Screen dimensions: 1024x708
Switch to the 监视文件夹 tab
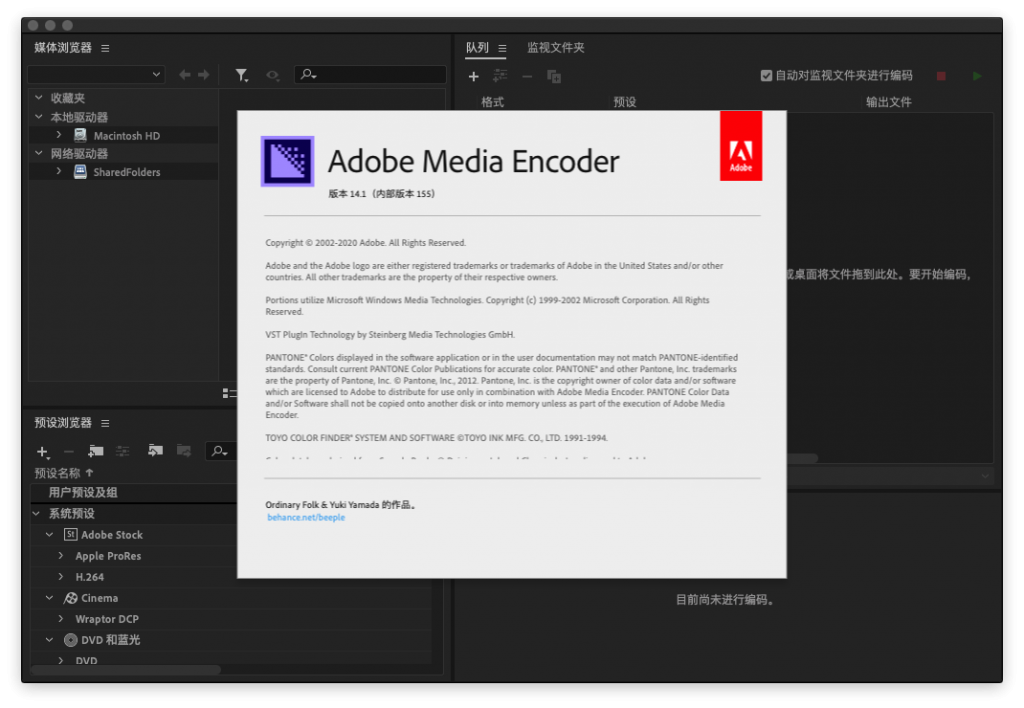556,48
